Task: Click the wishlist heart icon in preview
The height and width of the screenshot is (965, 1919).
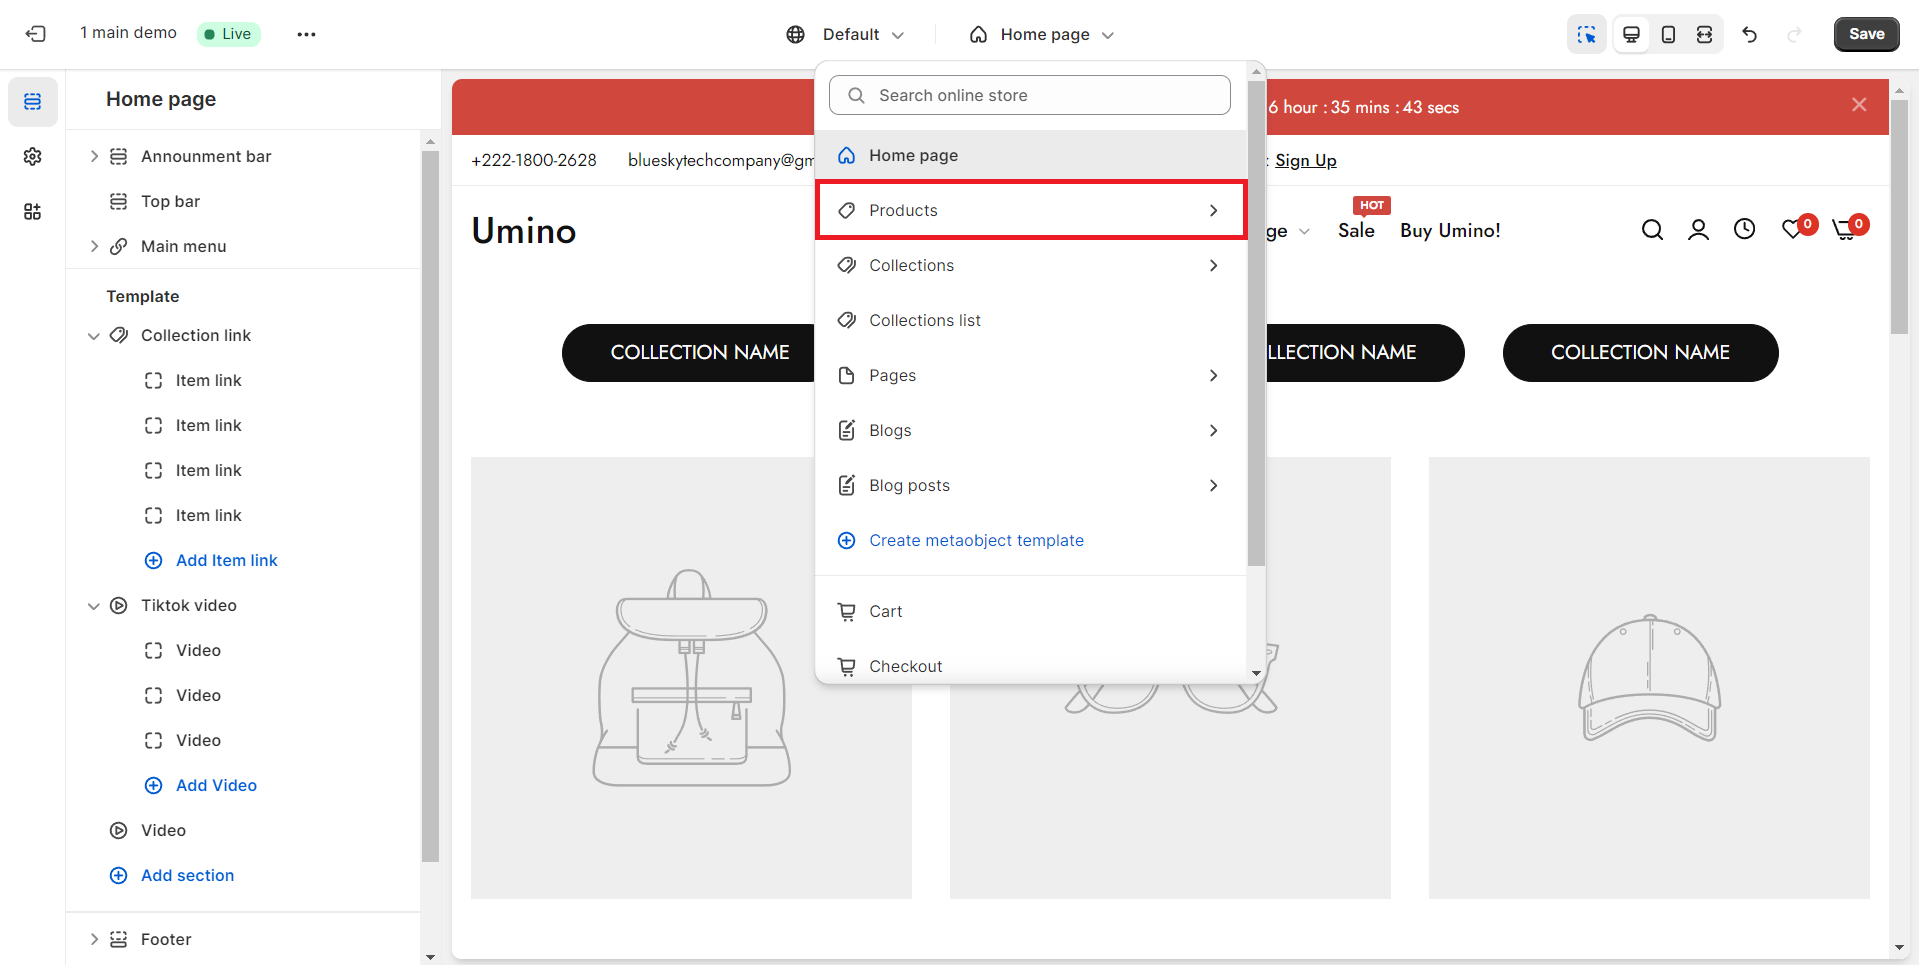Action: (1793, 230)
